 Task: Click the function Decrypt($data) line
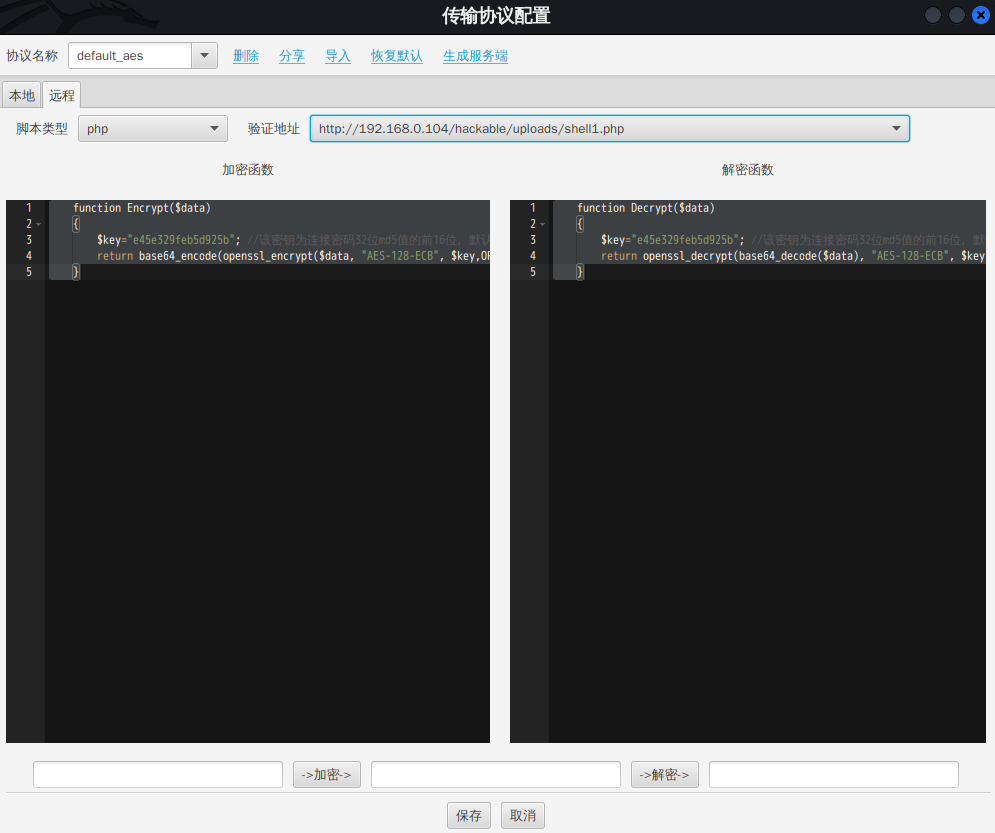pos(646,208)
